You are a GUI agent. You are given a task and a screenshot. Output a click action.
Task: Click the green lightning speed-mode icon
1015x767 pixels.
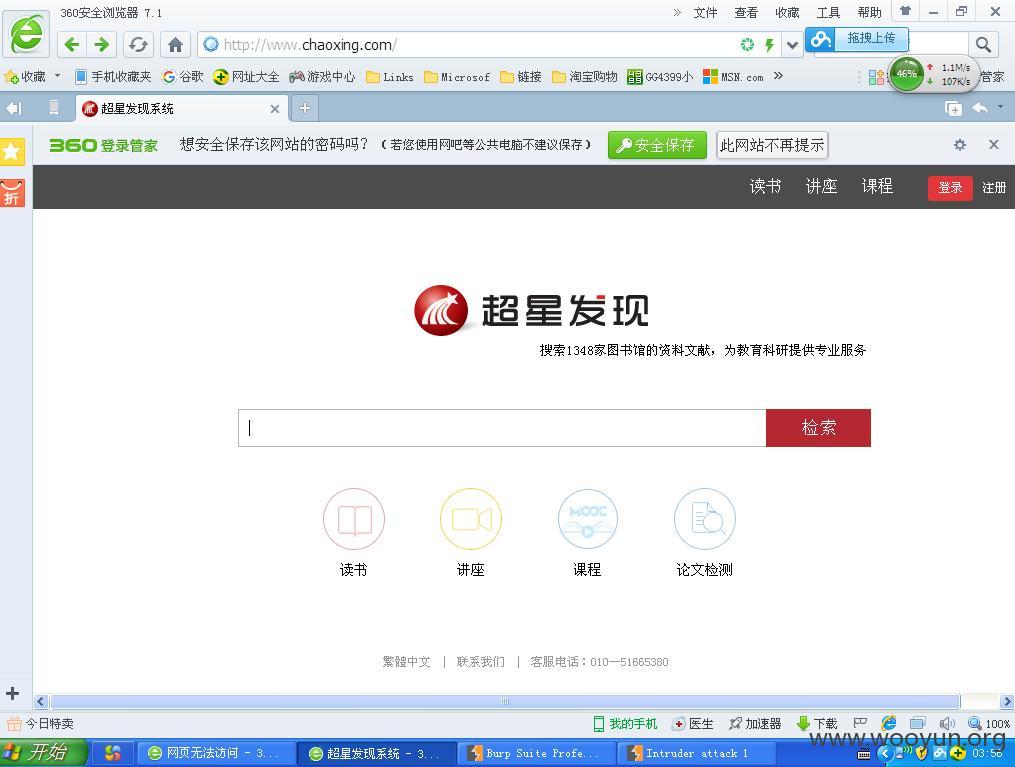point(769,45)
